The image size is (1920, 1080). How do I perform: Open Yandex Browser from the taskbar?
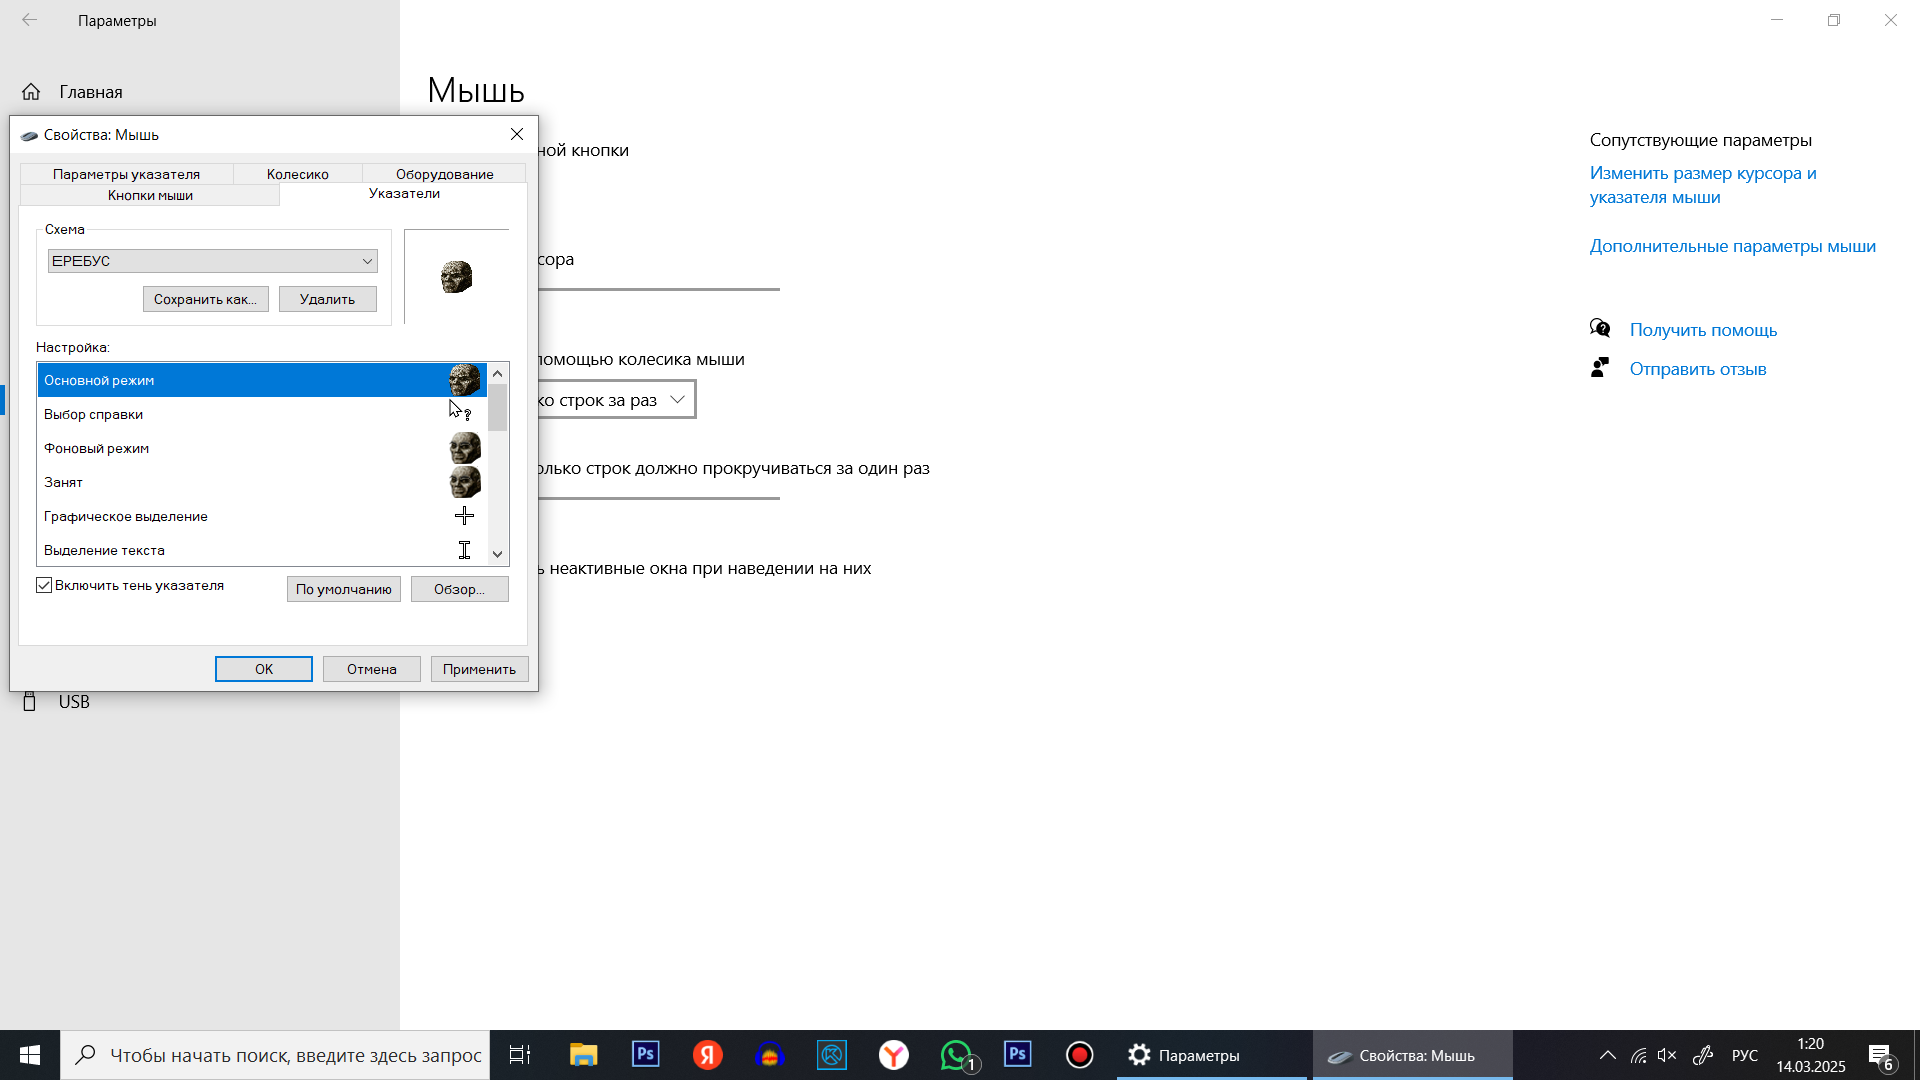pos(894,1055)
